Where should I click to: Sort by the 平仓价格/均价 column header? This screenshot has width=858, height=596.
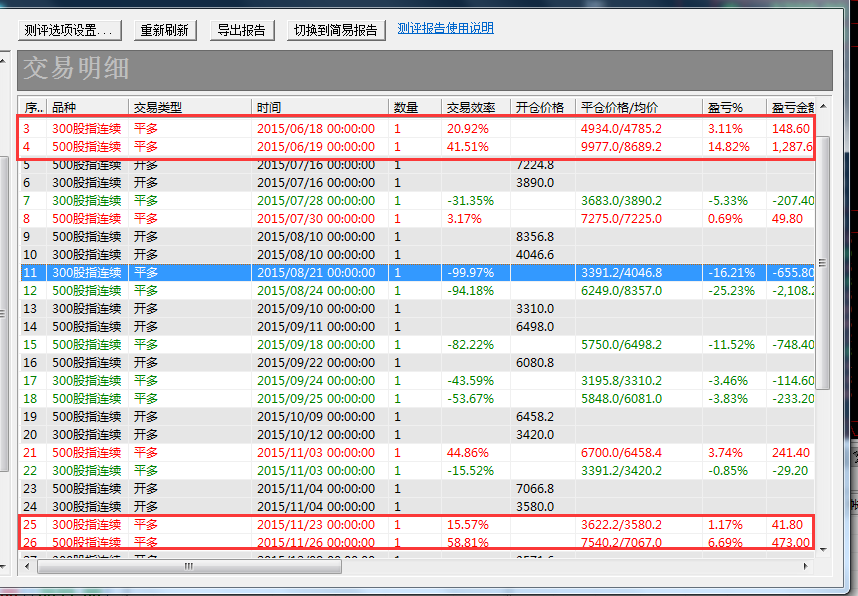638,107
